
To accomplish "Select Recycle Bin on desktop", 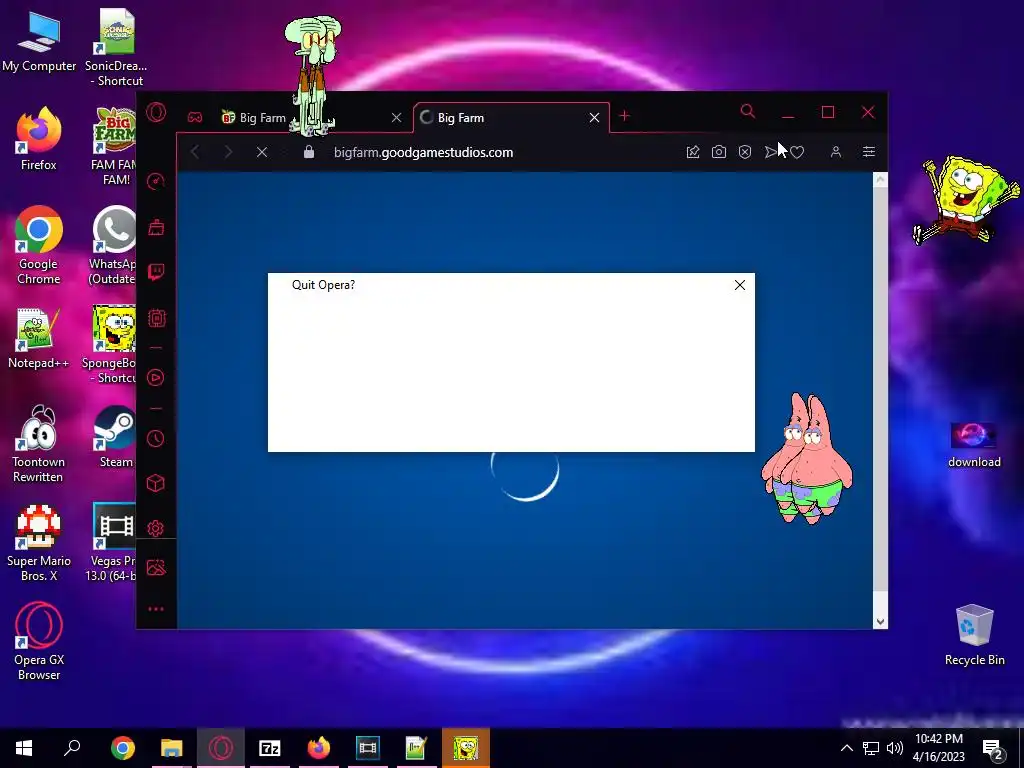I will click(974, 635).
